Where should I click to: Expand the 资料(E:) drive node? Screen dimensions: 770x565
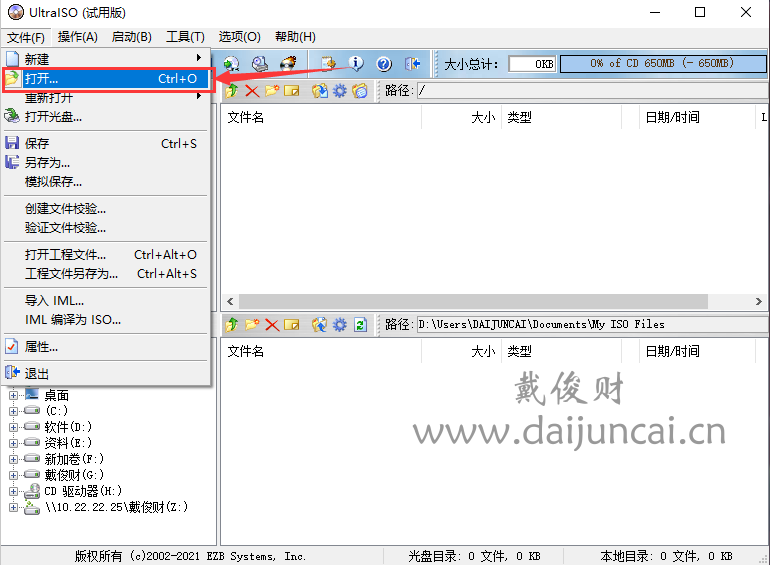point(13,443)
